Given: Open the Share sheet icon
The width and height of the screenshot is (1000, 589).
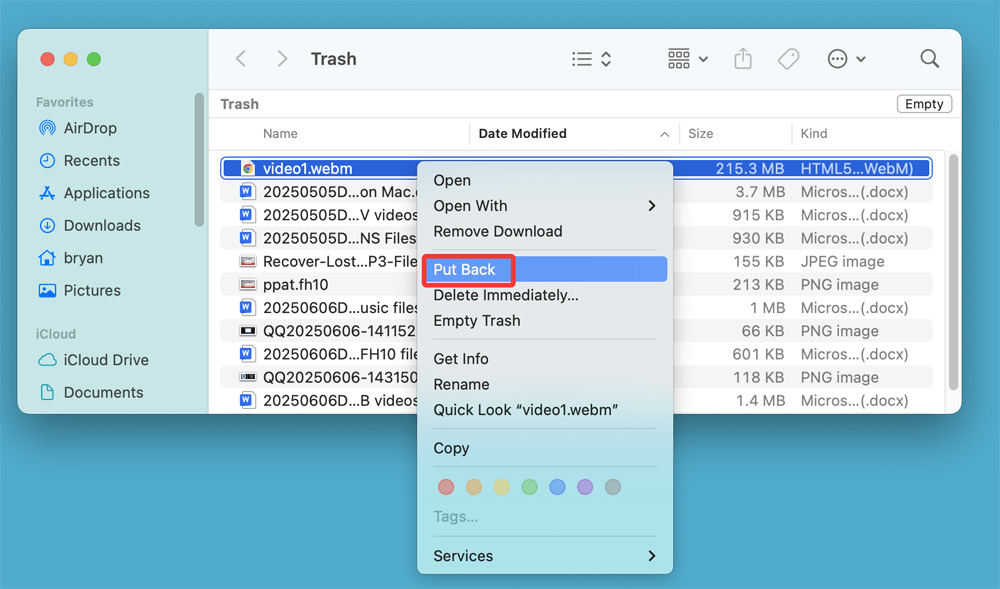Looking at the screenshot, I should (x=742, y=58).
